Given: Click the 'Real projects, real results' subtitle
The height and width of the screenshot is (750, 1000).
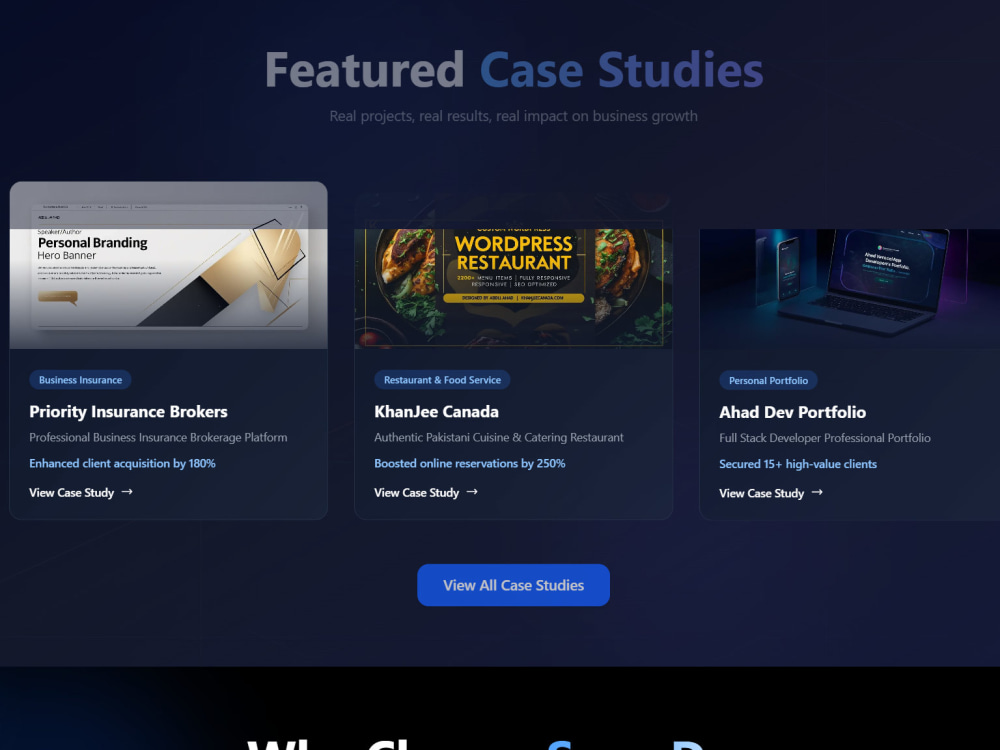Looking at the screenshot, I should [x=513, y=116].
